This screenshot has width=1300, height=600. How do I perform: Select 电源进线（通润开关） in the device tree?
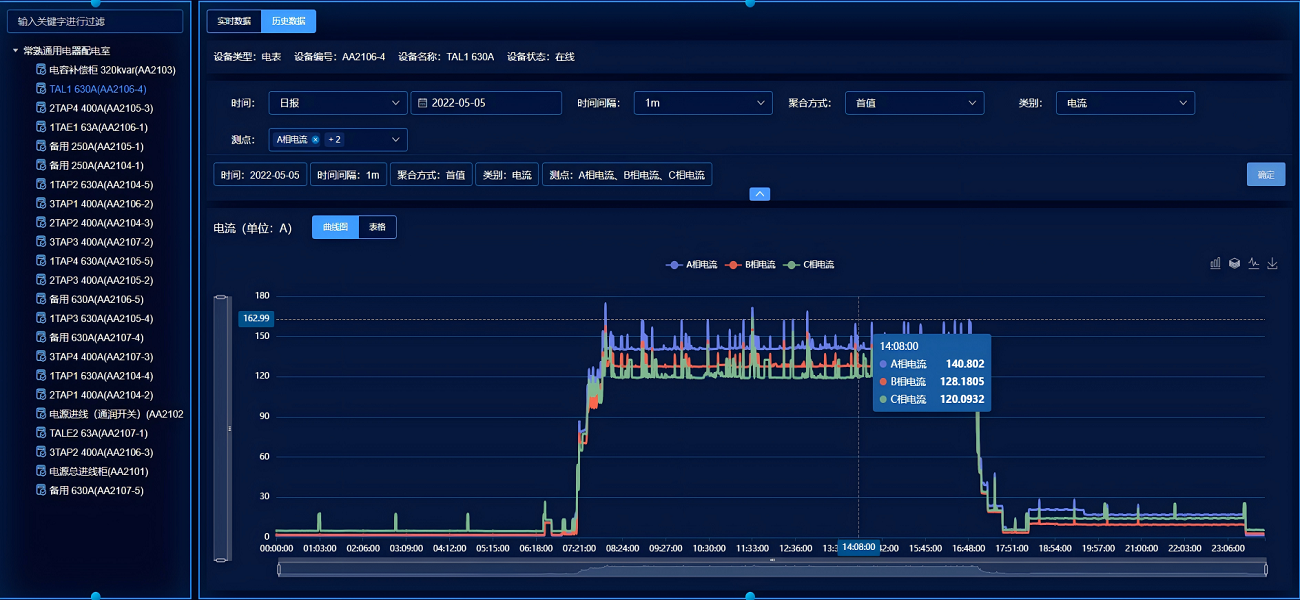click(116, 414)
